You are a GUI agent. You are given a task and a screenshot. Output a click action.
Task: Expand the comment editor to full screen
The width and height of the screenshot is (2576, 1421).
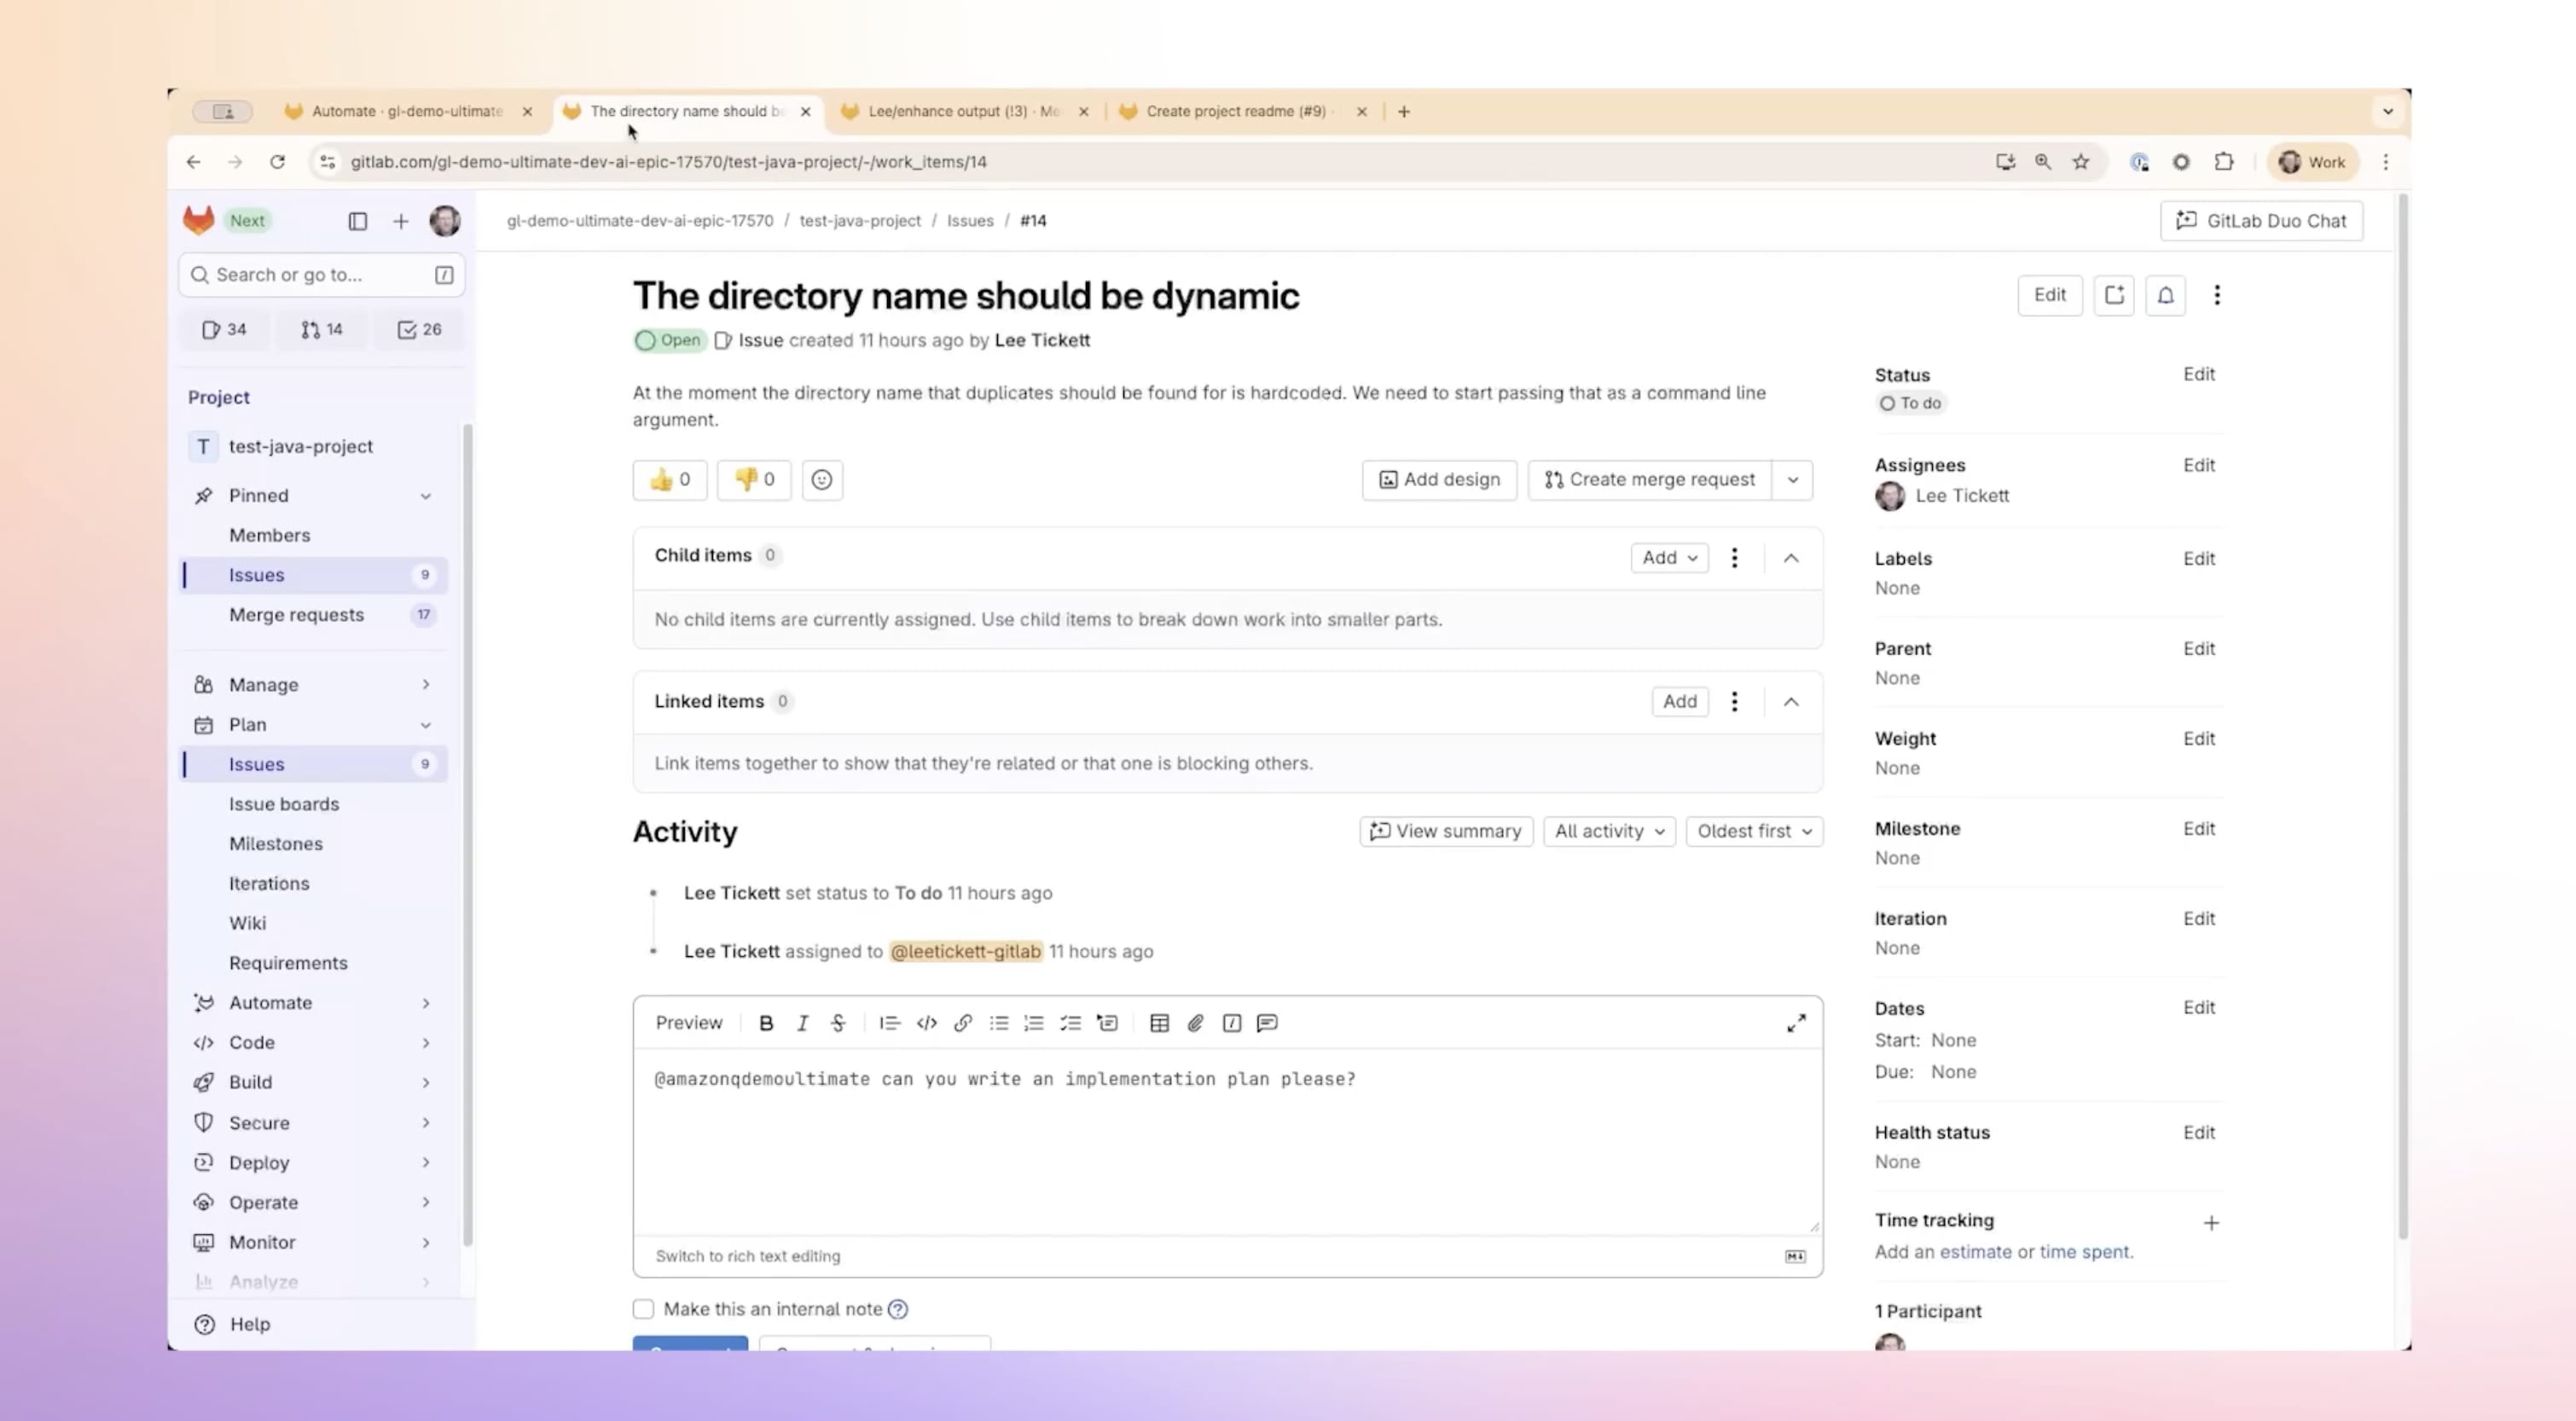coord(1796,1023)
